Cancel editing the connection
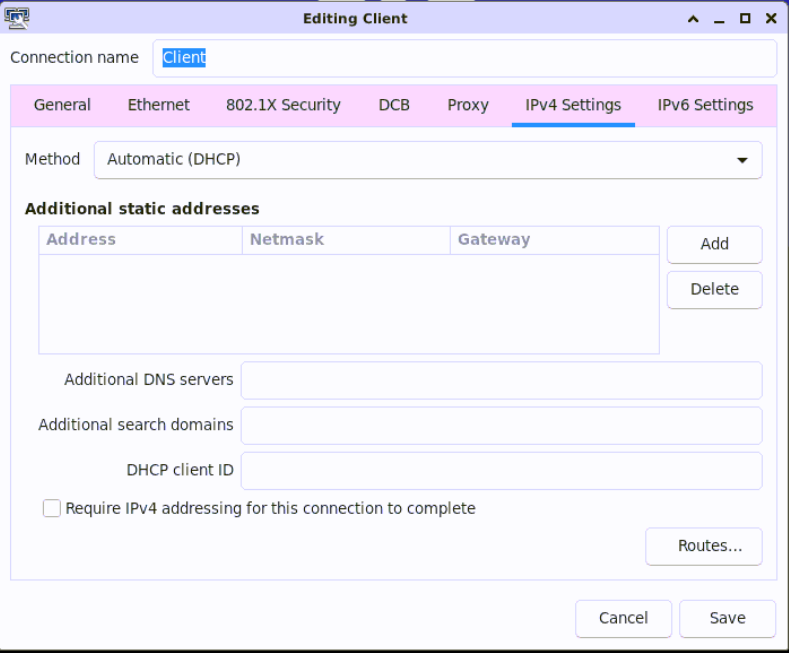Image resolution: width=789 pixels, height=653 pixels. tap(623, 618)
